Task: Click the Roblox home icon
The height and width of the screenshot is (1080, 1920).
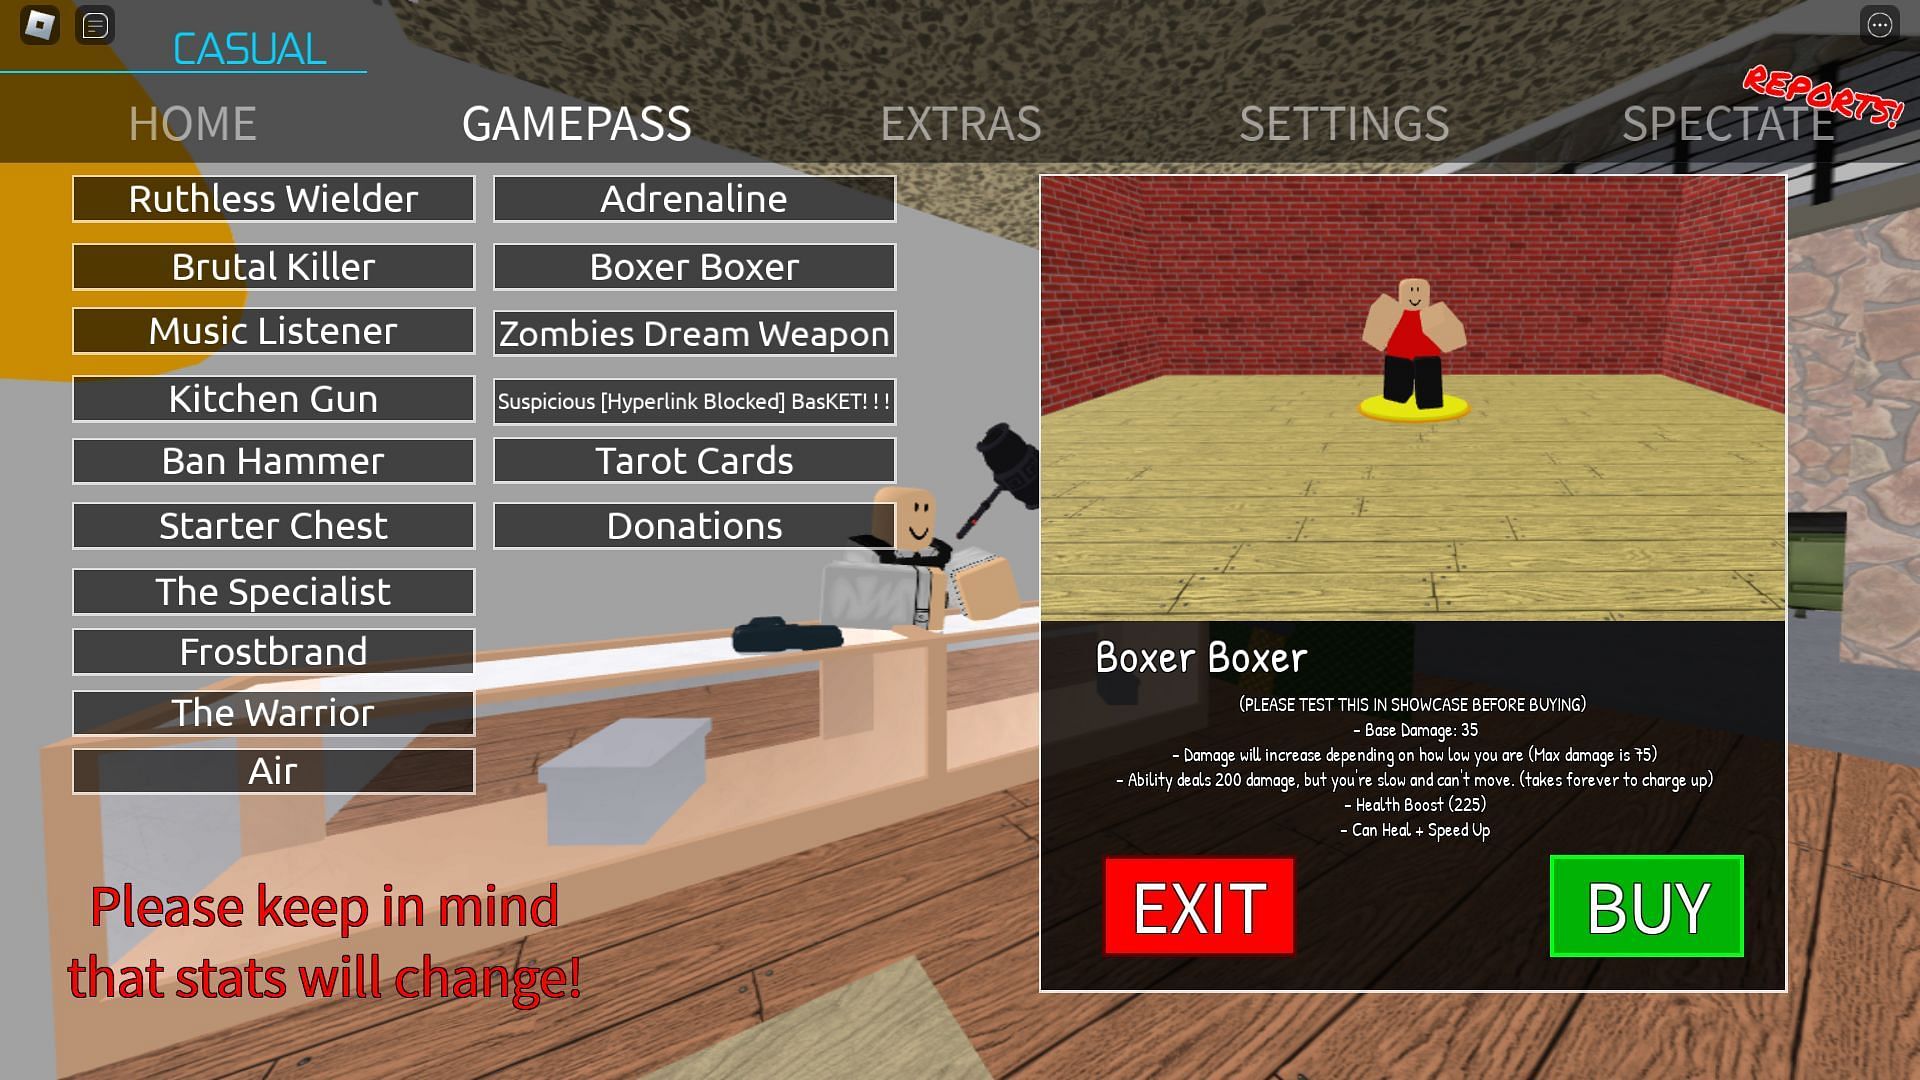Action: (x=38, y=24)
